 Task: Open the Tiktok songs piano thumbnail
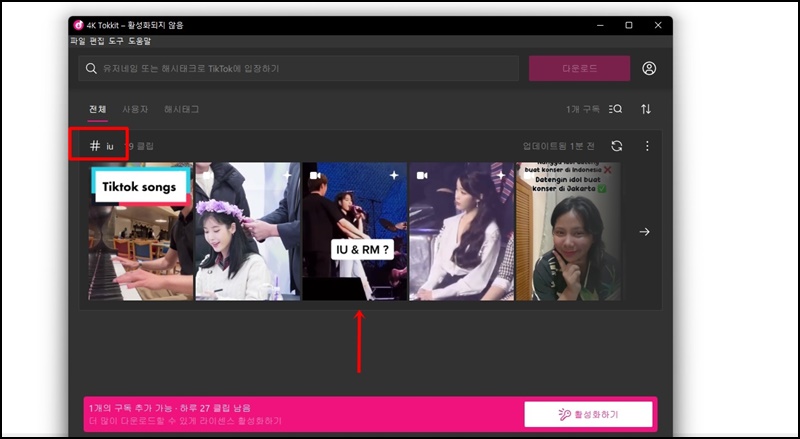point(141,231)
